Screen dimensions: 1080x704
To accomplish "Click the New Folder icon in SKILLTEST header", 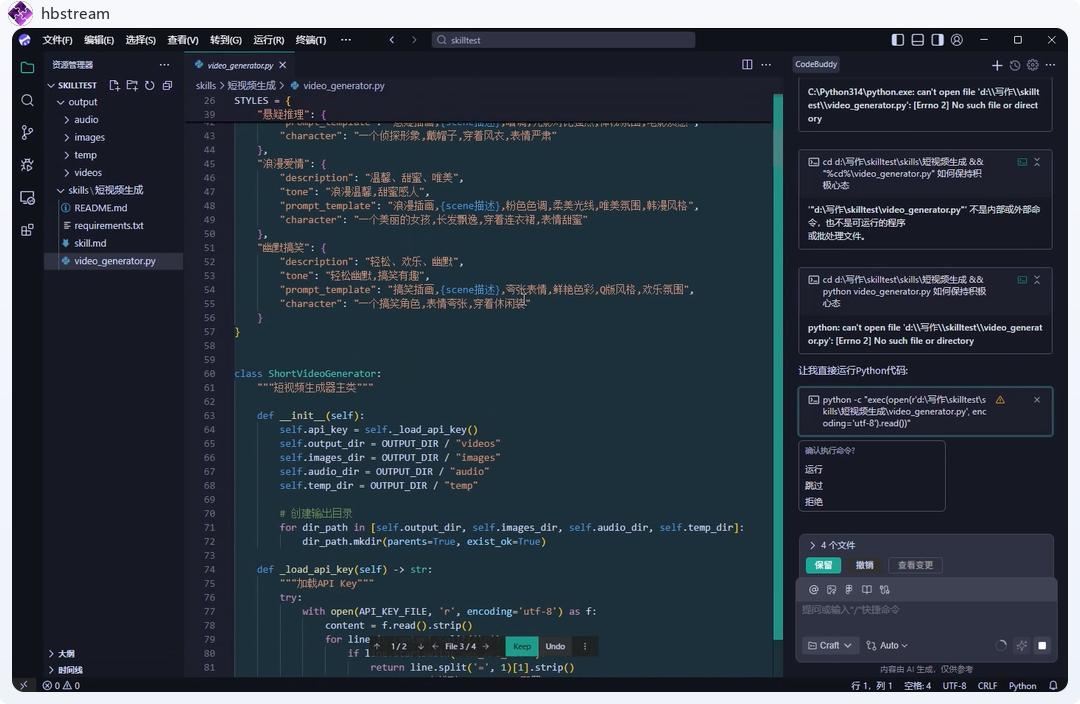I will coord(132,85).
